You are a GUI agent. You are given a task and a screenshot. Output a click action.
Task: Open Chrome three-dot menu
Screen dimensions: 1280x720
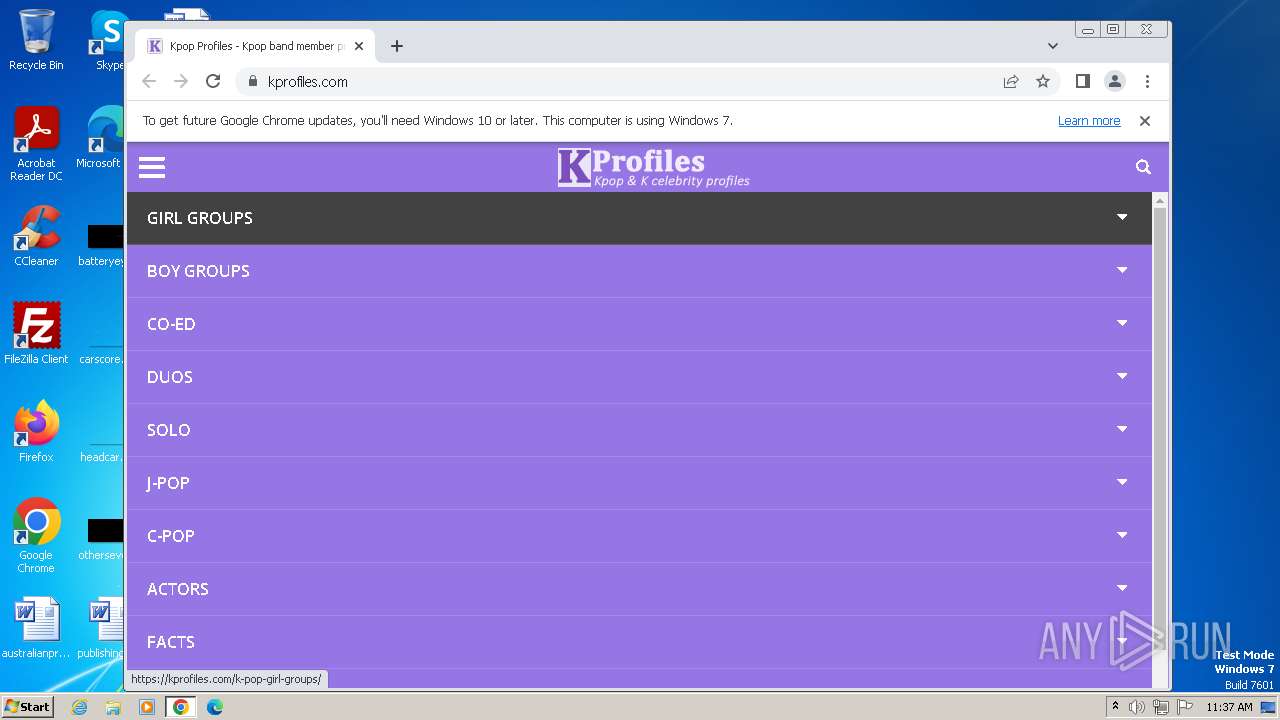1147,82
